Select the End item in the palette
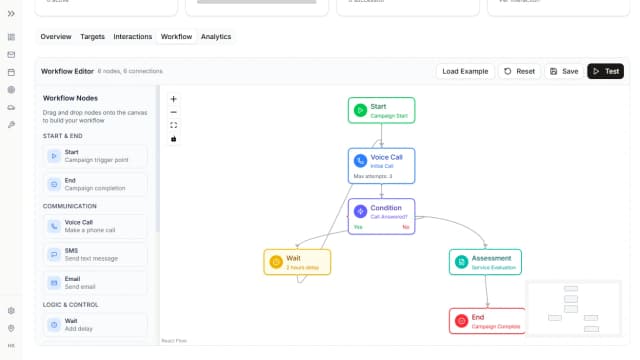Screen dimensions: 640x360 point(95,184)
